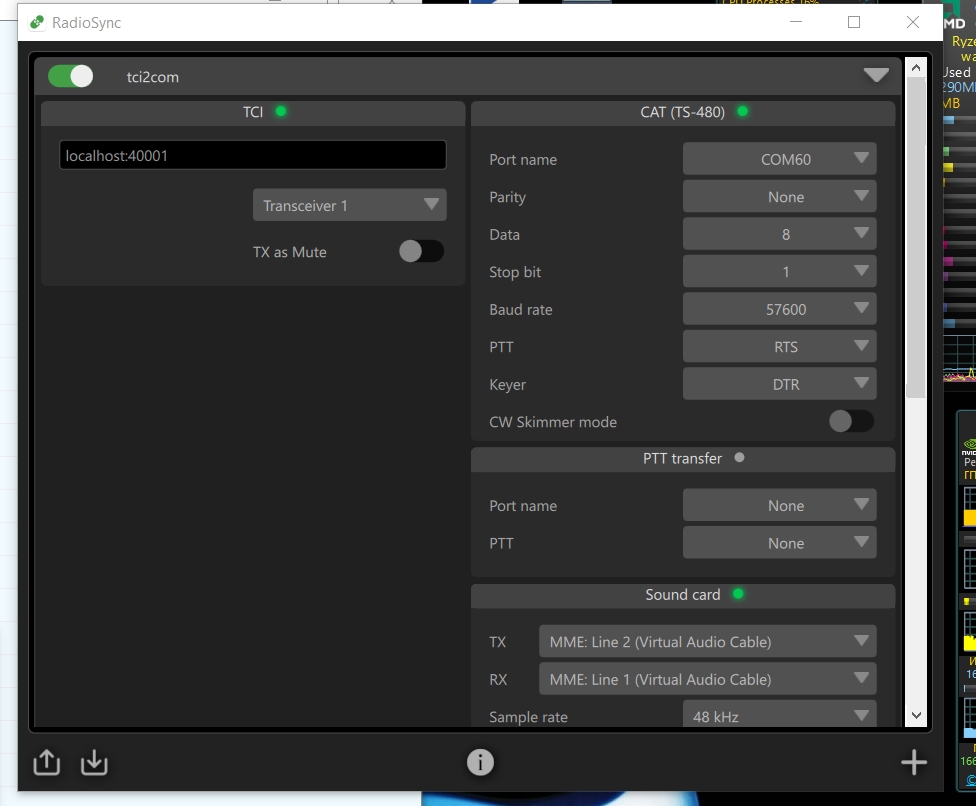The height and width of the screenshot is (806, 976).
Task: Click the CAT (TS-480) section header
Action: click(x=682, y=112)
